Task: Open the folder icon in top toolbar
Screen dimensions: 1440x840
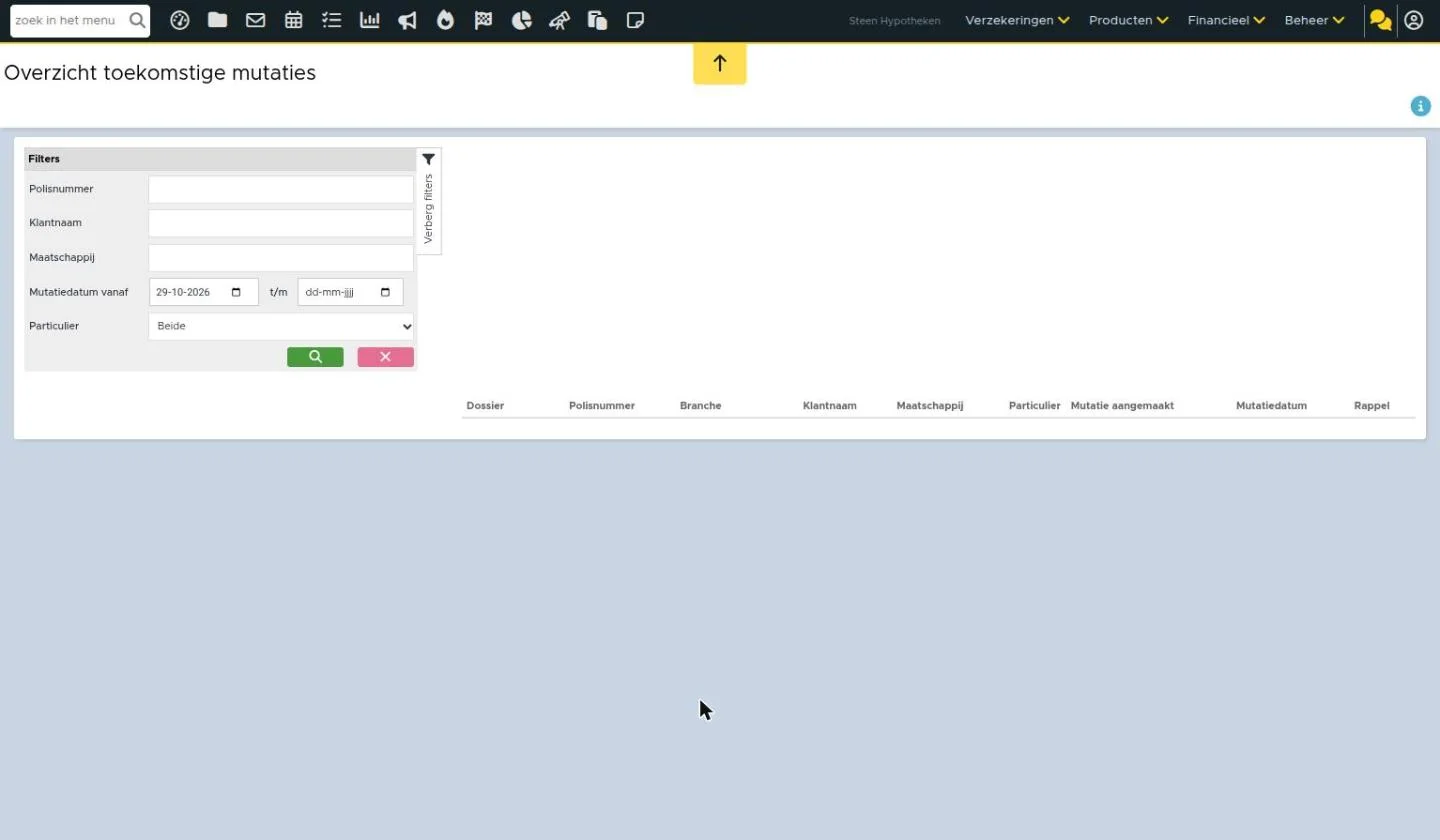Action: 217,20
